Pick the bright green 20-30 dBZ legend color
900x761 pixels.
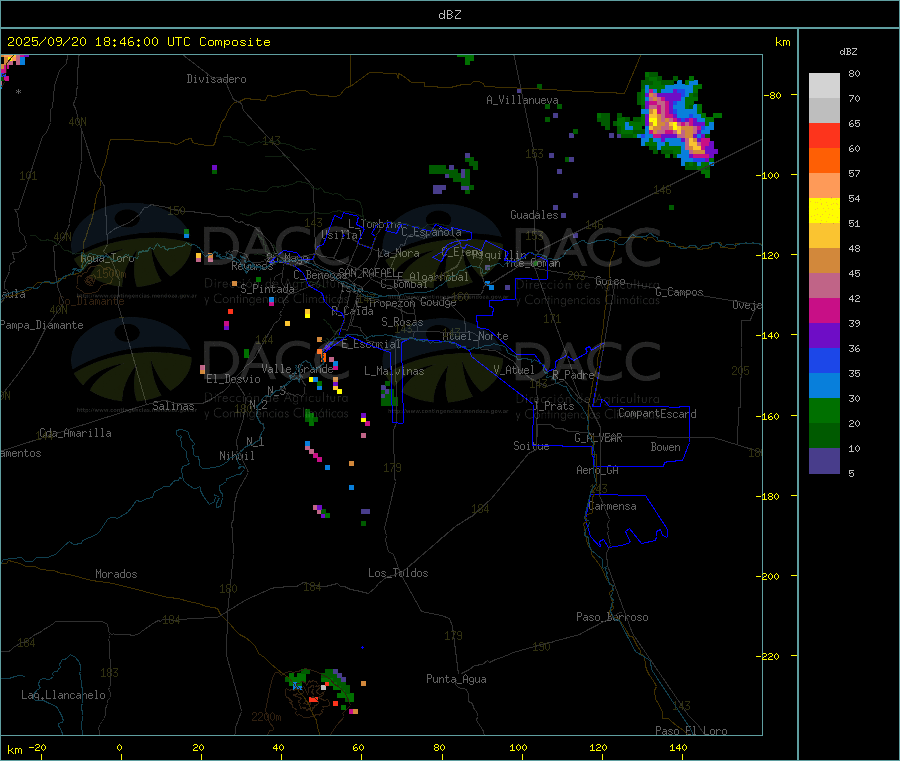click(824, 410)
